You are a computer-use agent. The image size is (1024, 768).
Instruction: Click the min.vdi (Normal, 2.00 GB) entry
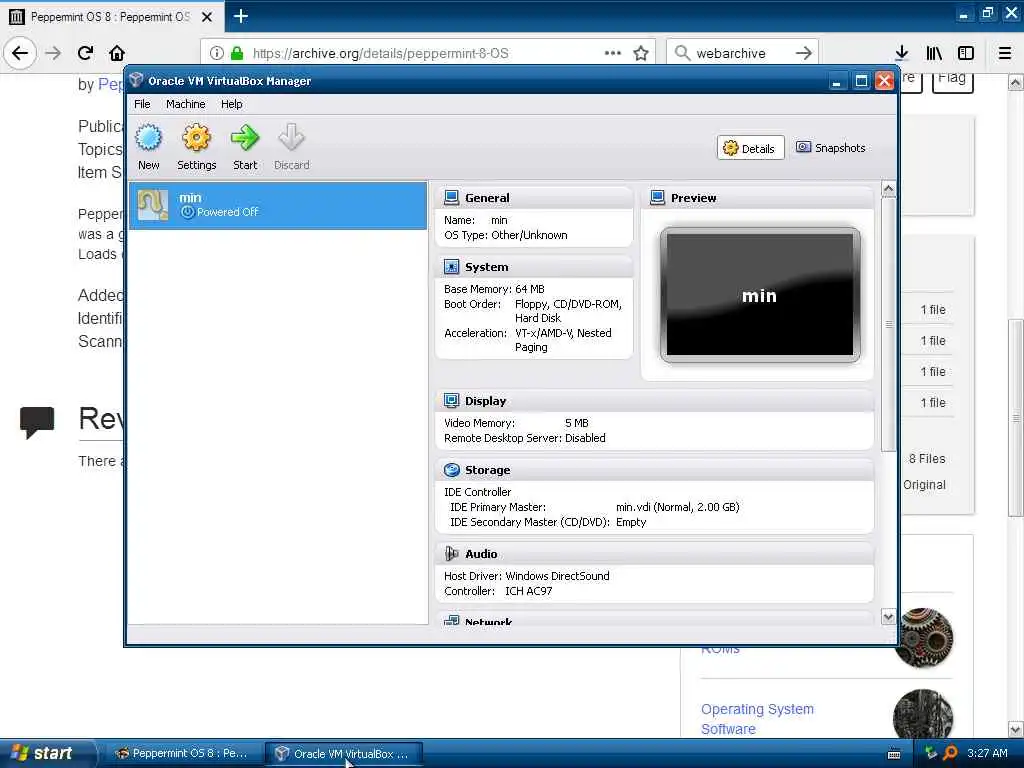tap(677, 507)
